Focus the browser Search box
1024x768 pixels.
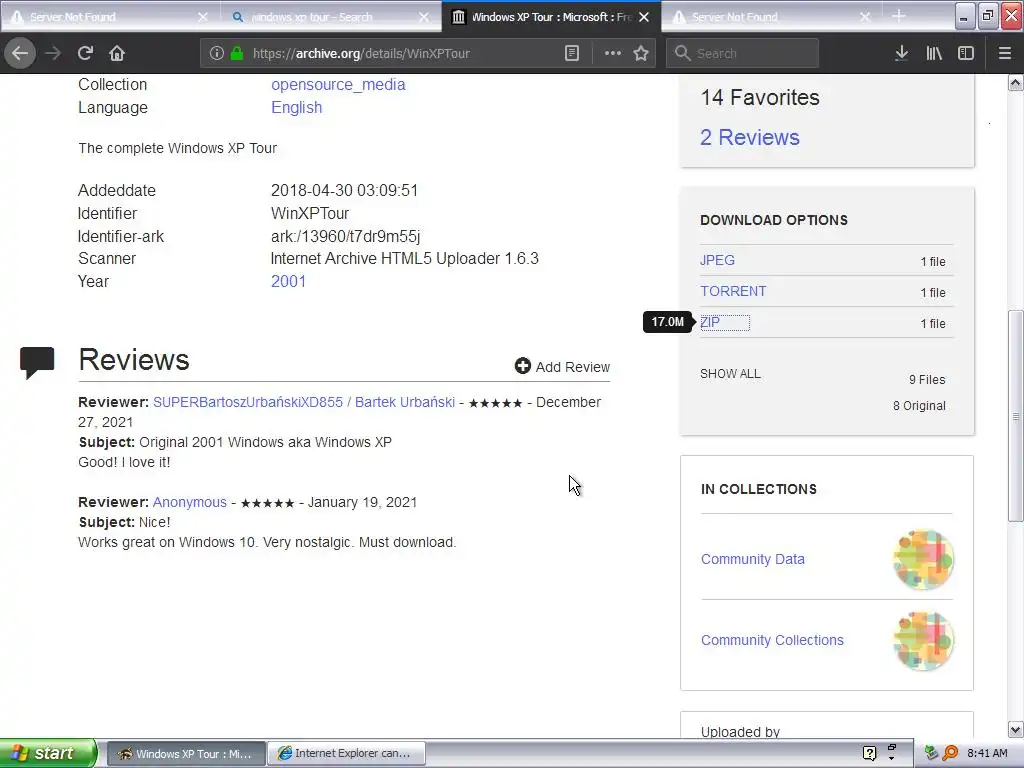click(x=743, y=53)
